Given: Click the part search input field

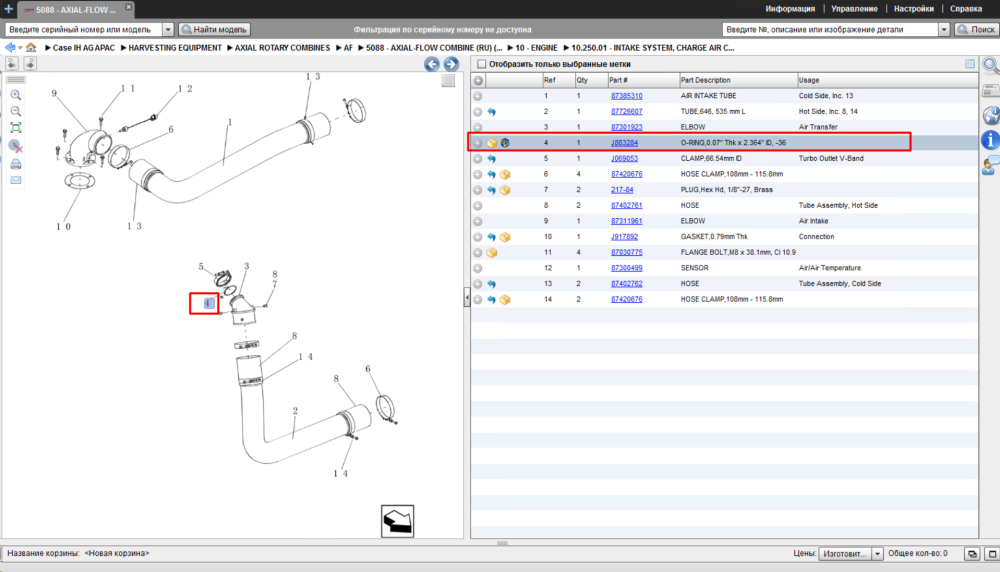Looking at the screenshot, I should coord(830,29).
